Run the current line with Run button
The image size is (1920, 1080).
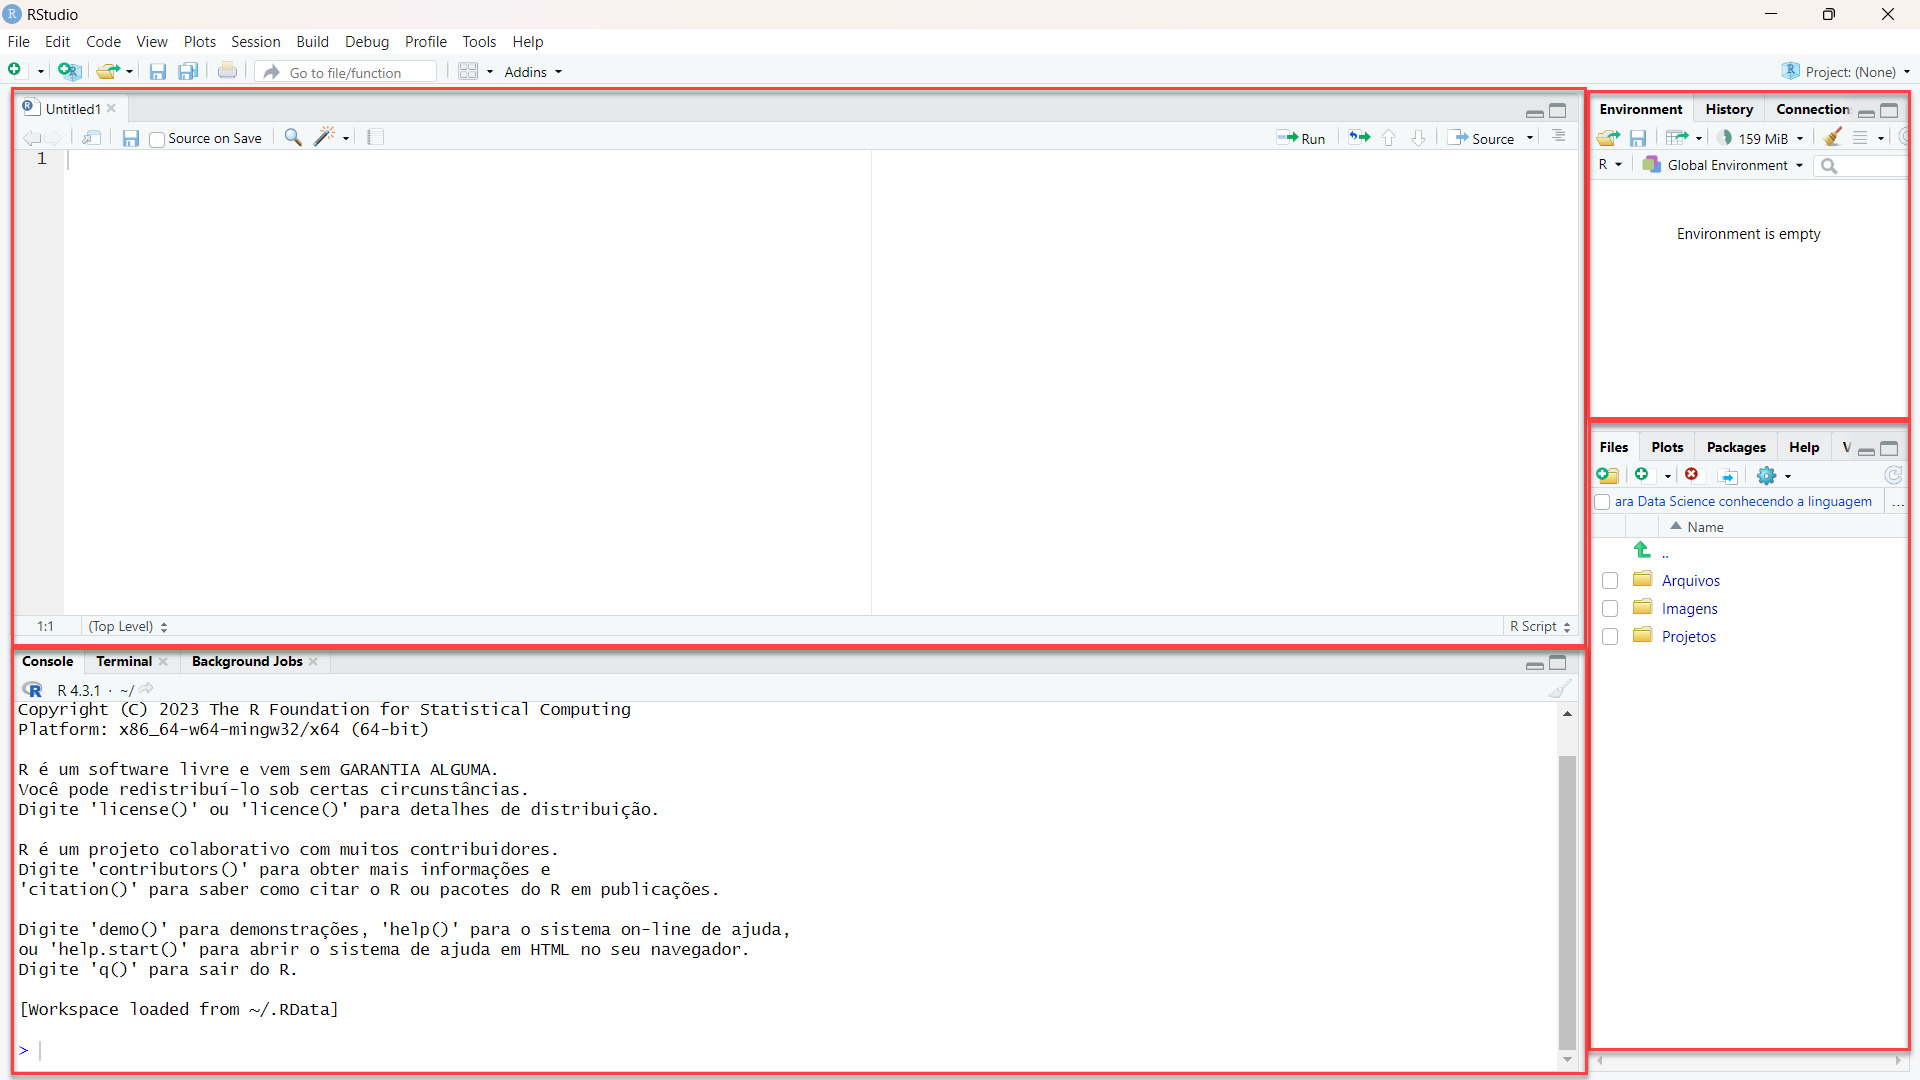[x=1301, y=138]
